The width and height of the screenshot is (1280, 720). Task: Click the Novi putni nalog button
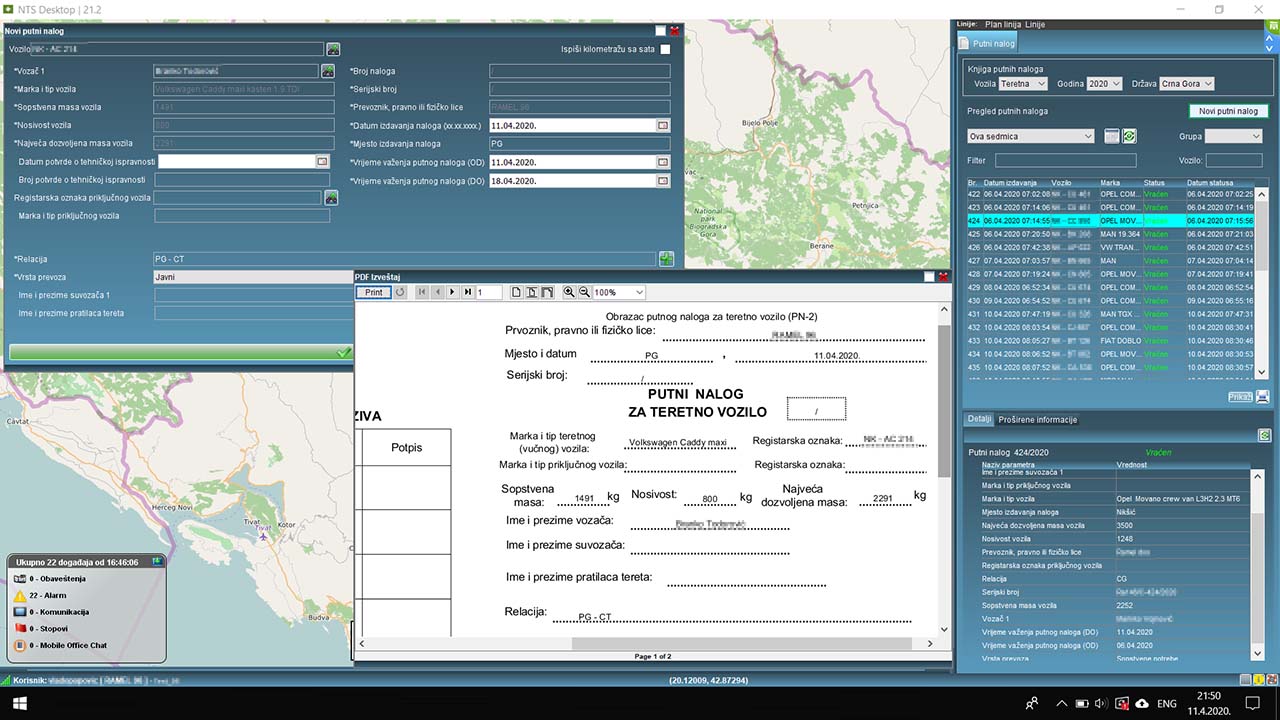click(x=1228, y=111)
